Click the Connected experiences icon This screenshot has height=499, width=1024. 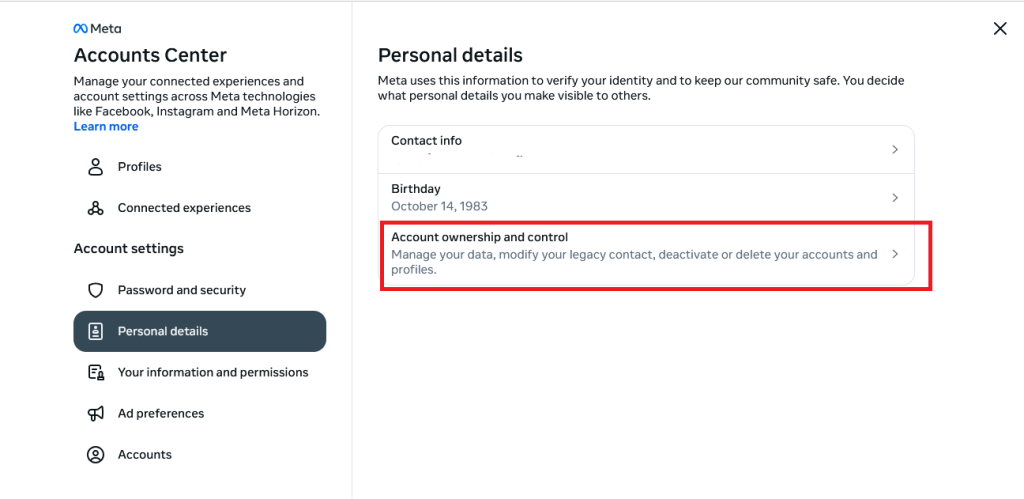96,208
